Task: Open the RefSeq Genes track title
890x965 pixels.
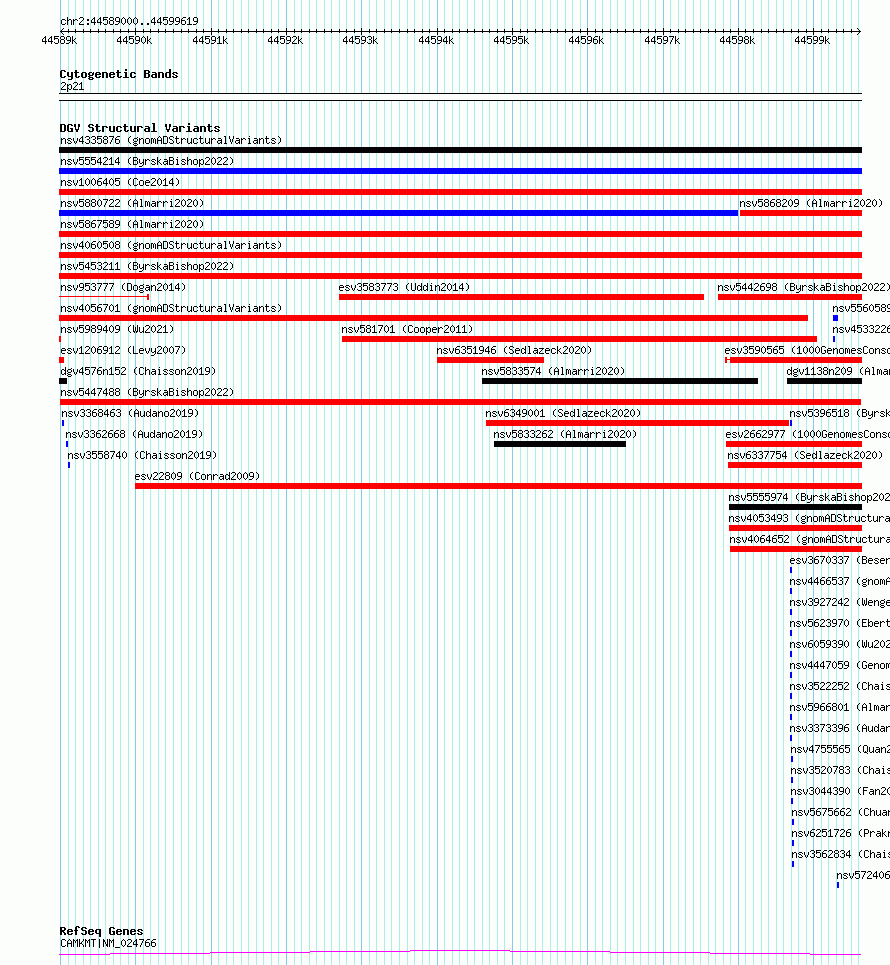Action: (101, 931)
